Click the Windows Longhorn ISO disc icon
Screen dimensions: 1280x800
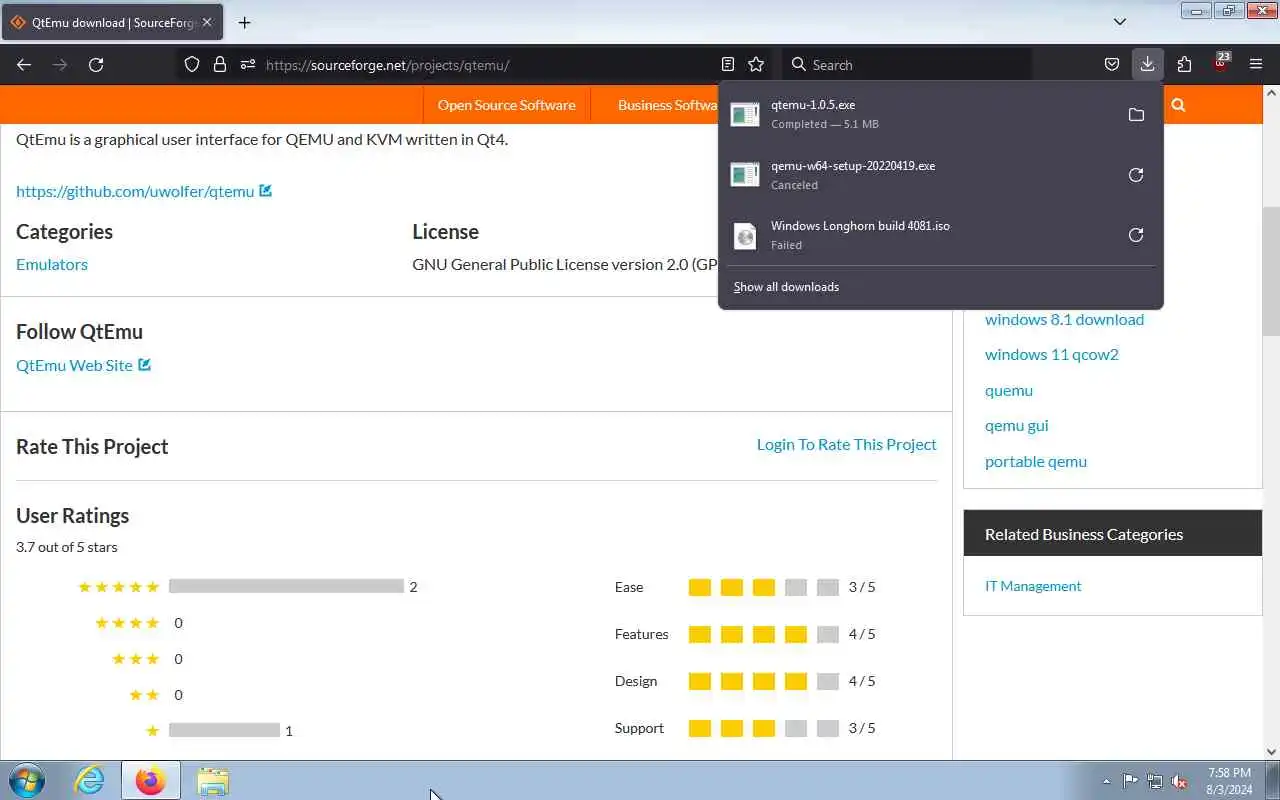[745, 235]
